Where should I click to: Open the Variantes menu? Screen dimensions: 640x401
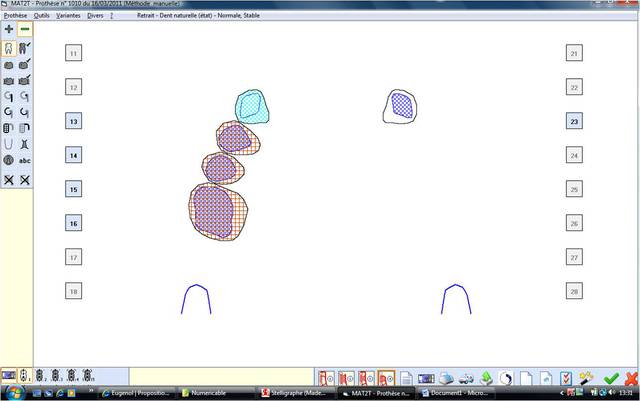coord(71,16)
